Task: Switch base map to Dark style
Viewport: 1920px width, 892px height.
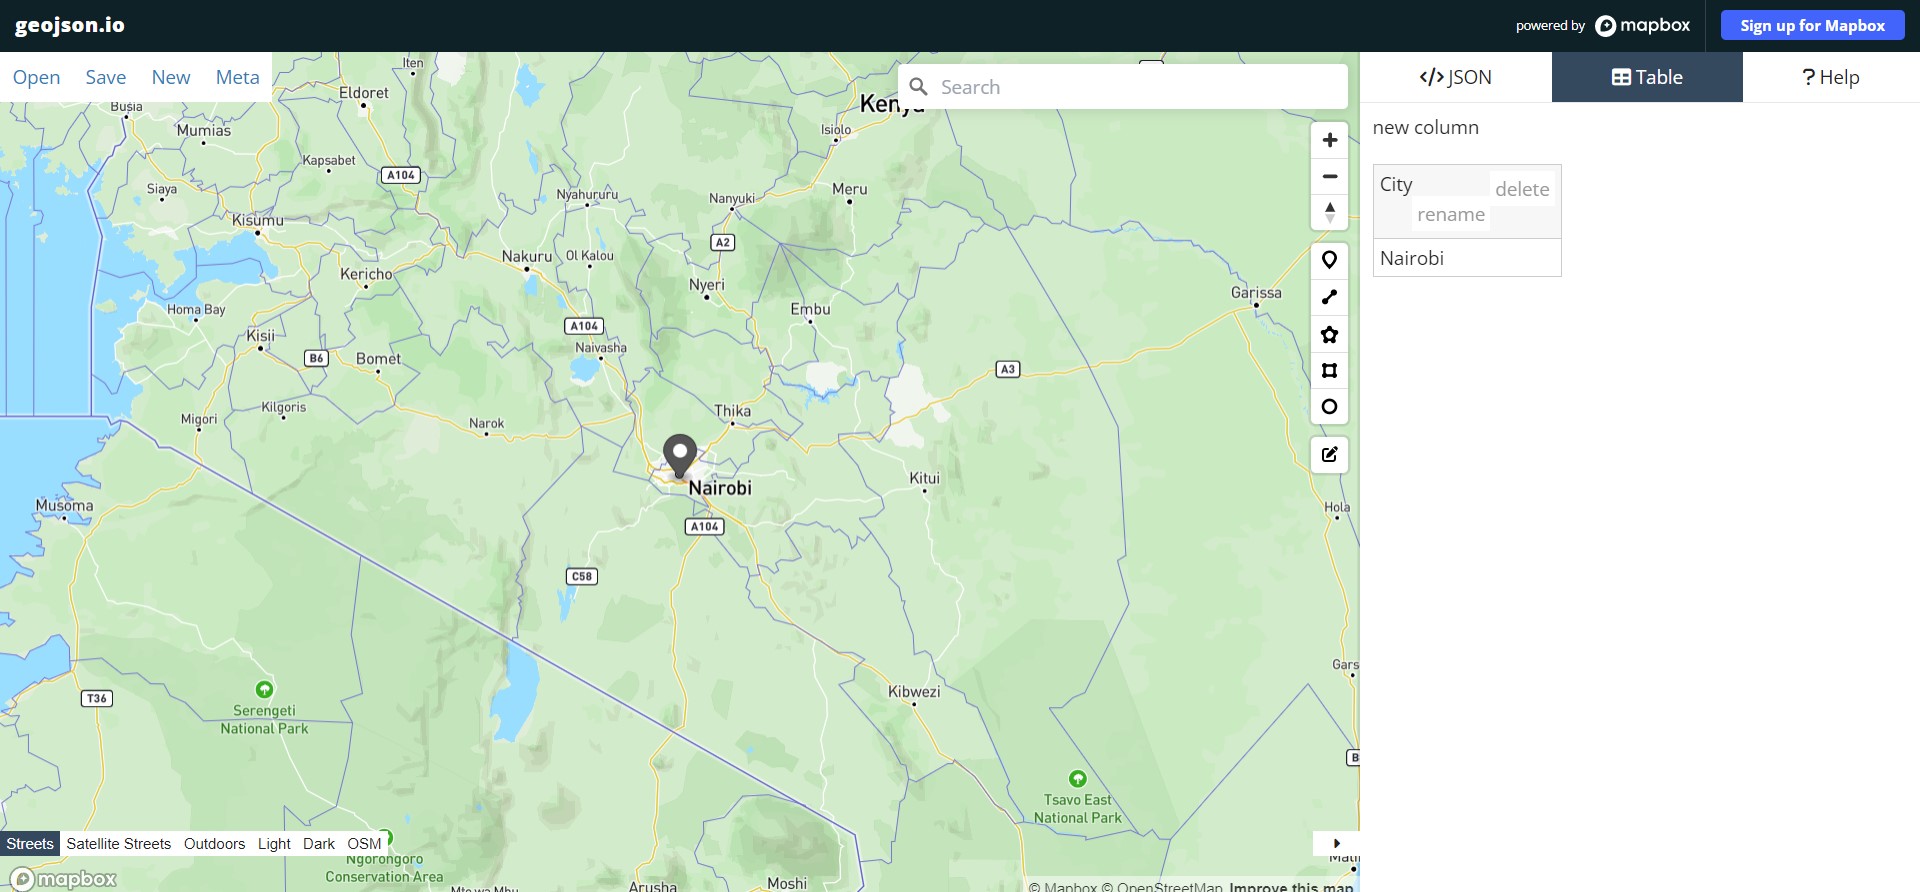Action: tap(318, 844)
